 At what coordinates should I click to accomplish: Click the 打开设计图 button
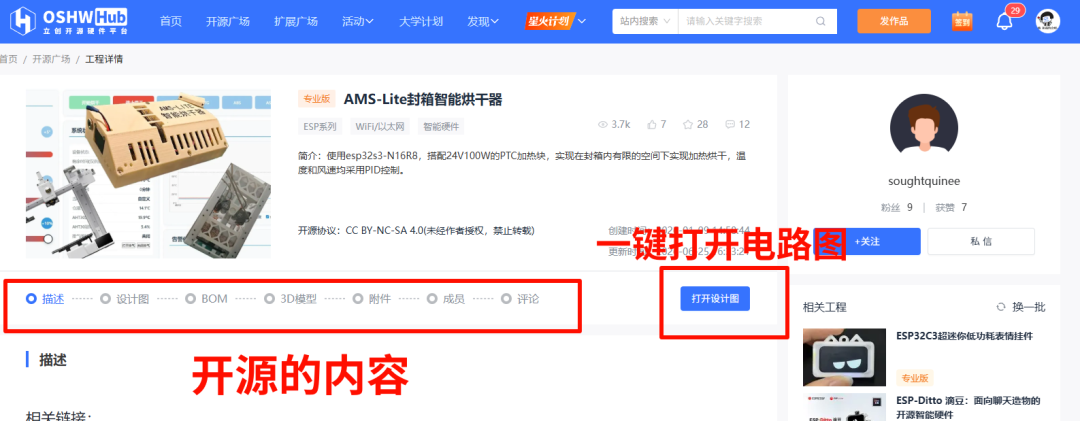tap(715, 298)
